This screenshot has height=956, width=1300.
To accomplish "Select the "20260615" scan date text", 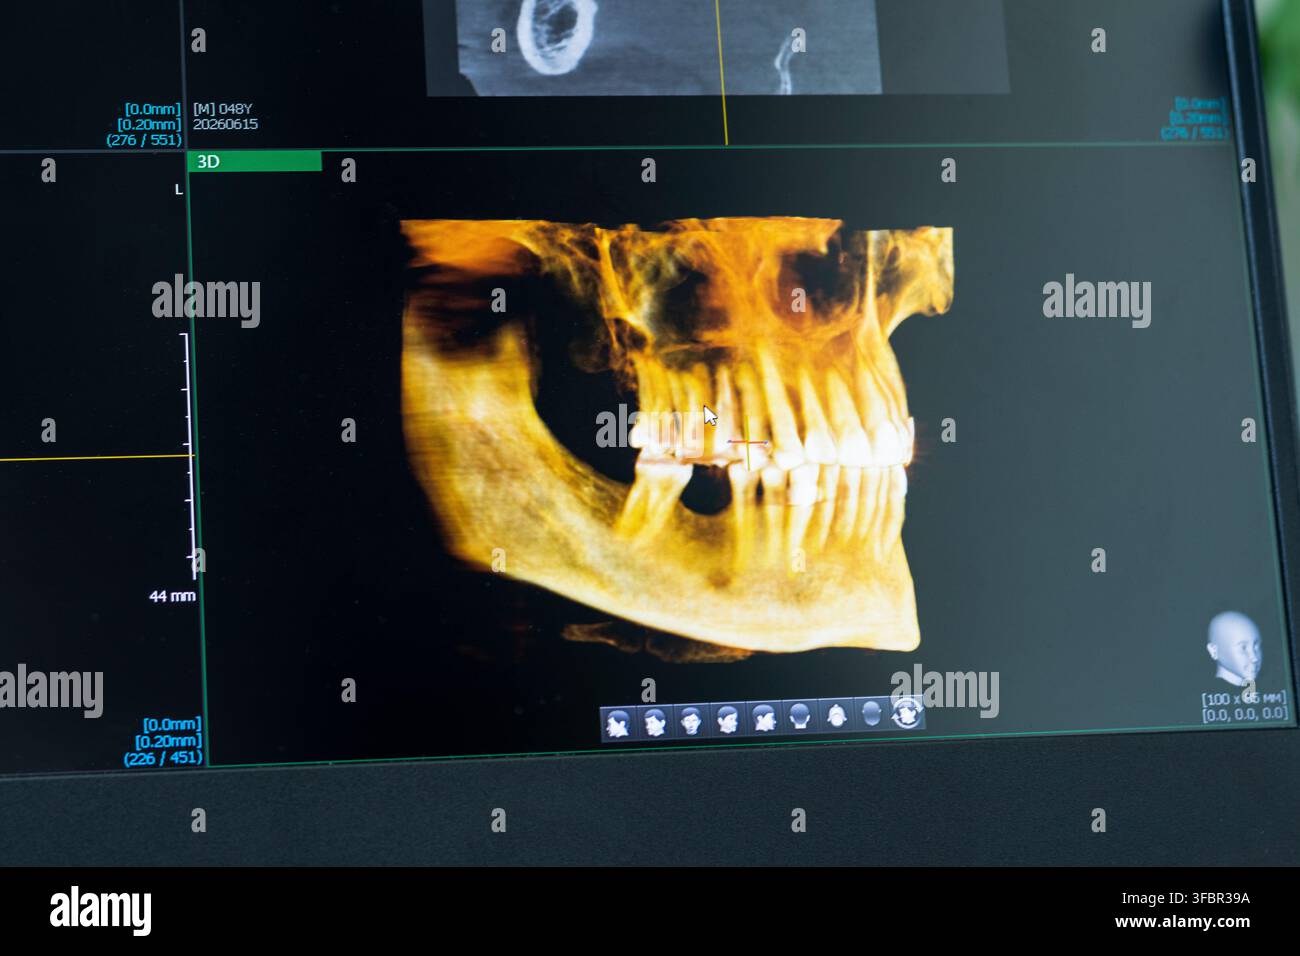I will click(x=225, y=124).
